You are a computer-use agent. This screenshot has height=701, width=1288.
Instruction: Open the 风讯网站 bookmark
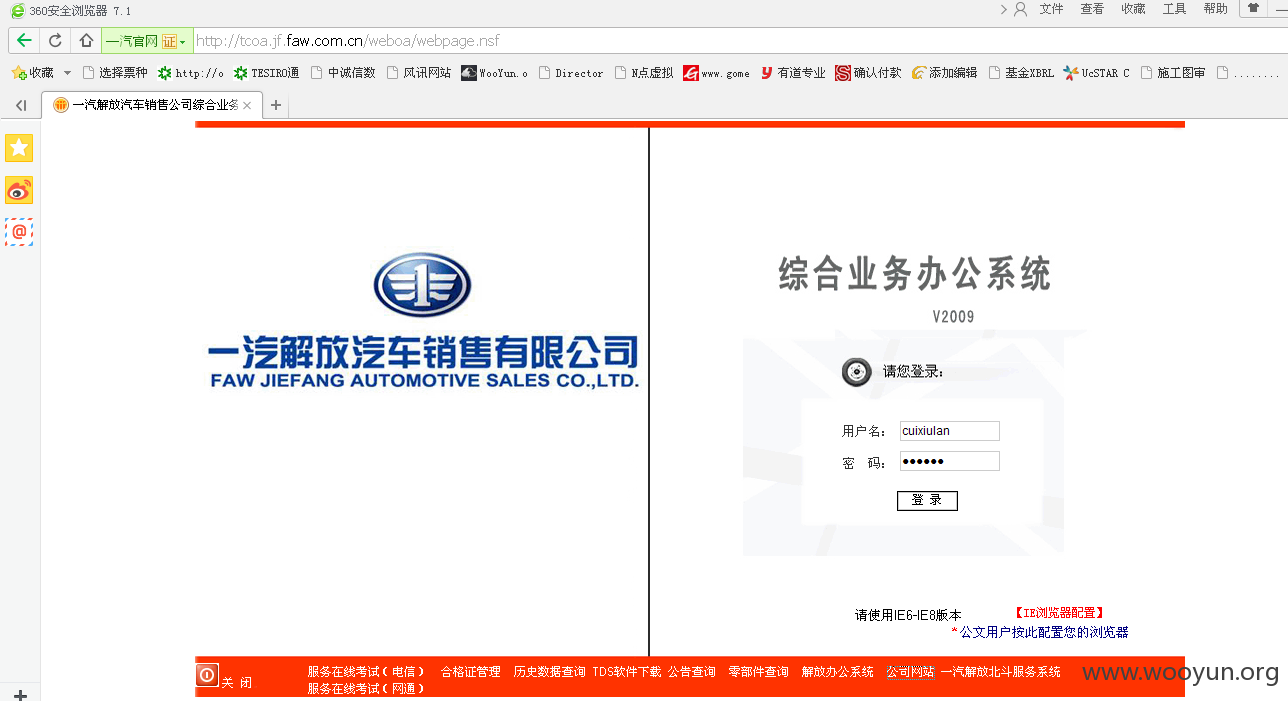[419, 73]
